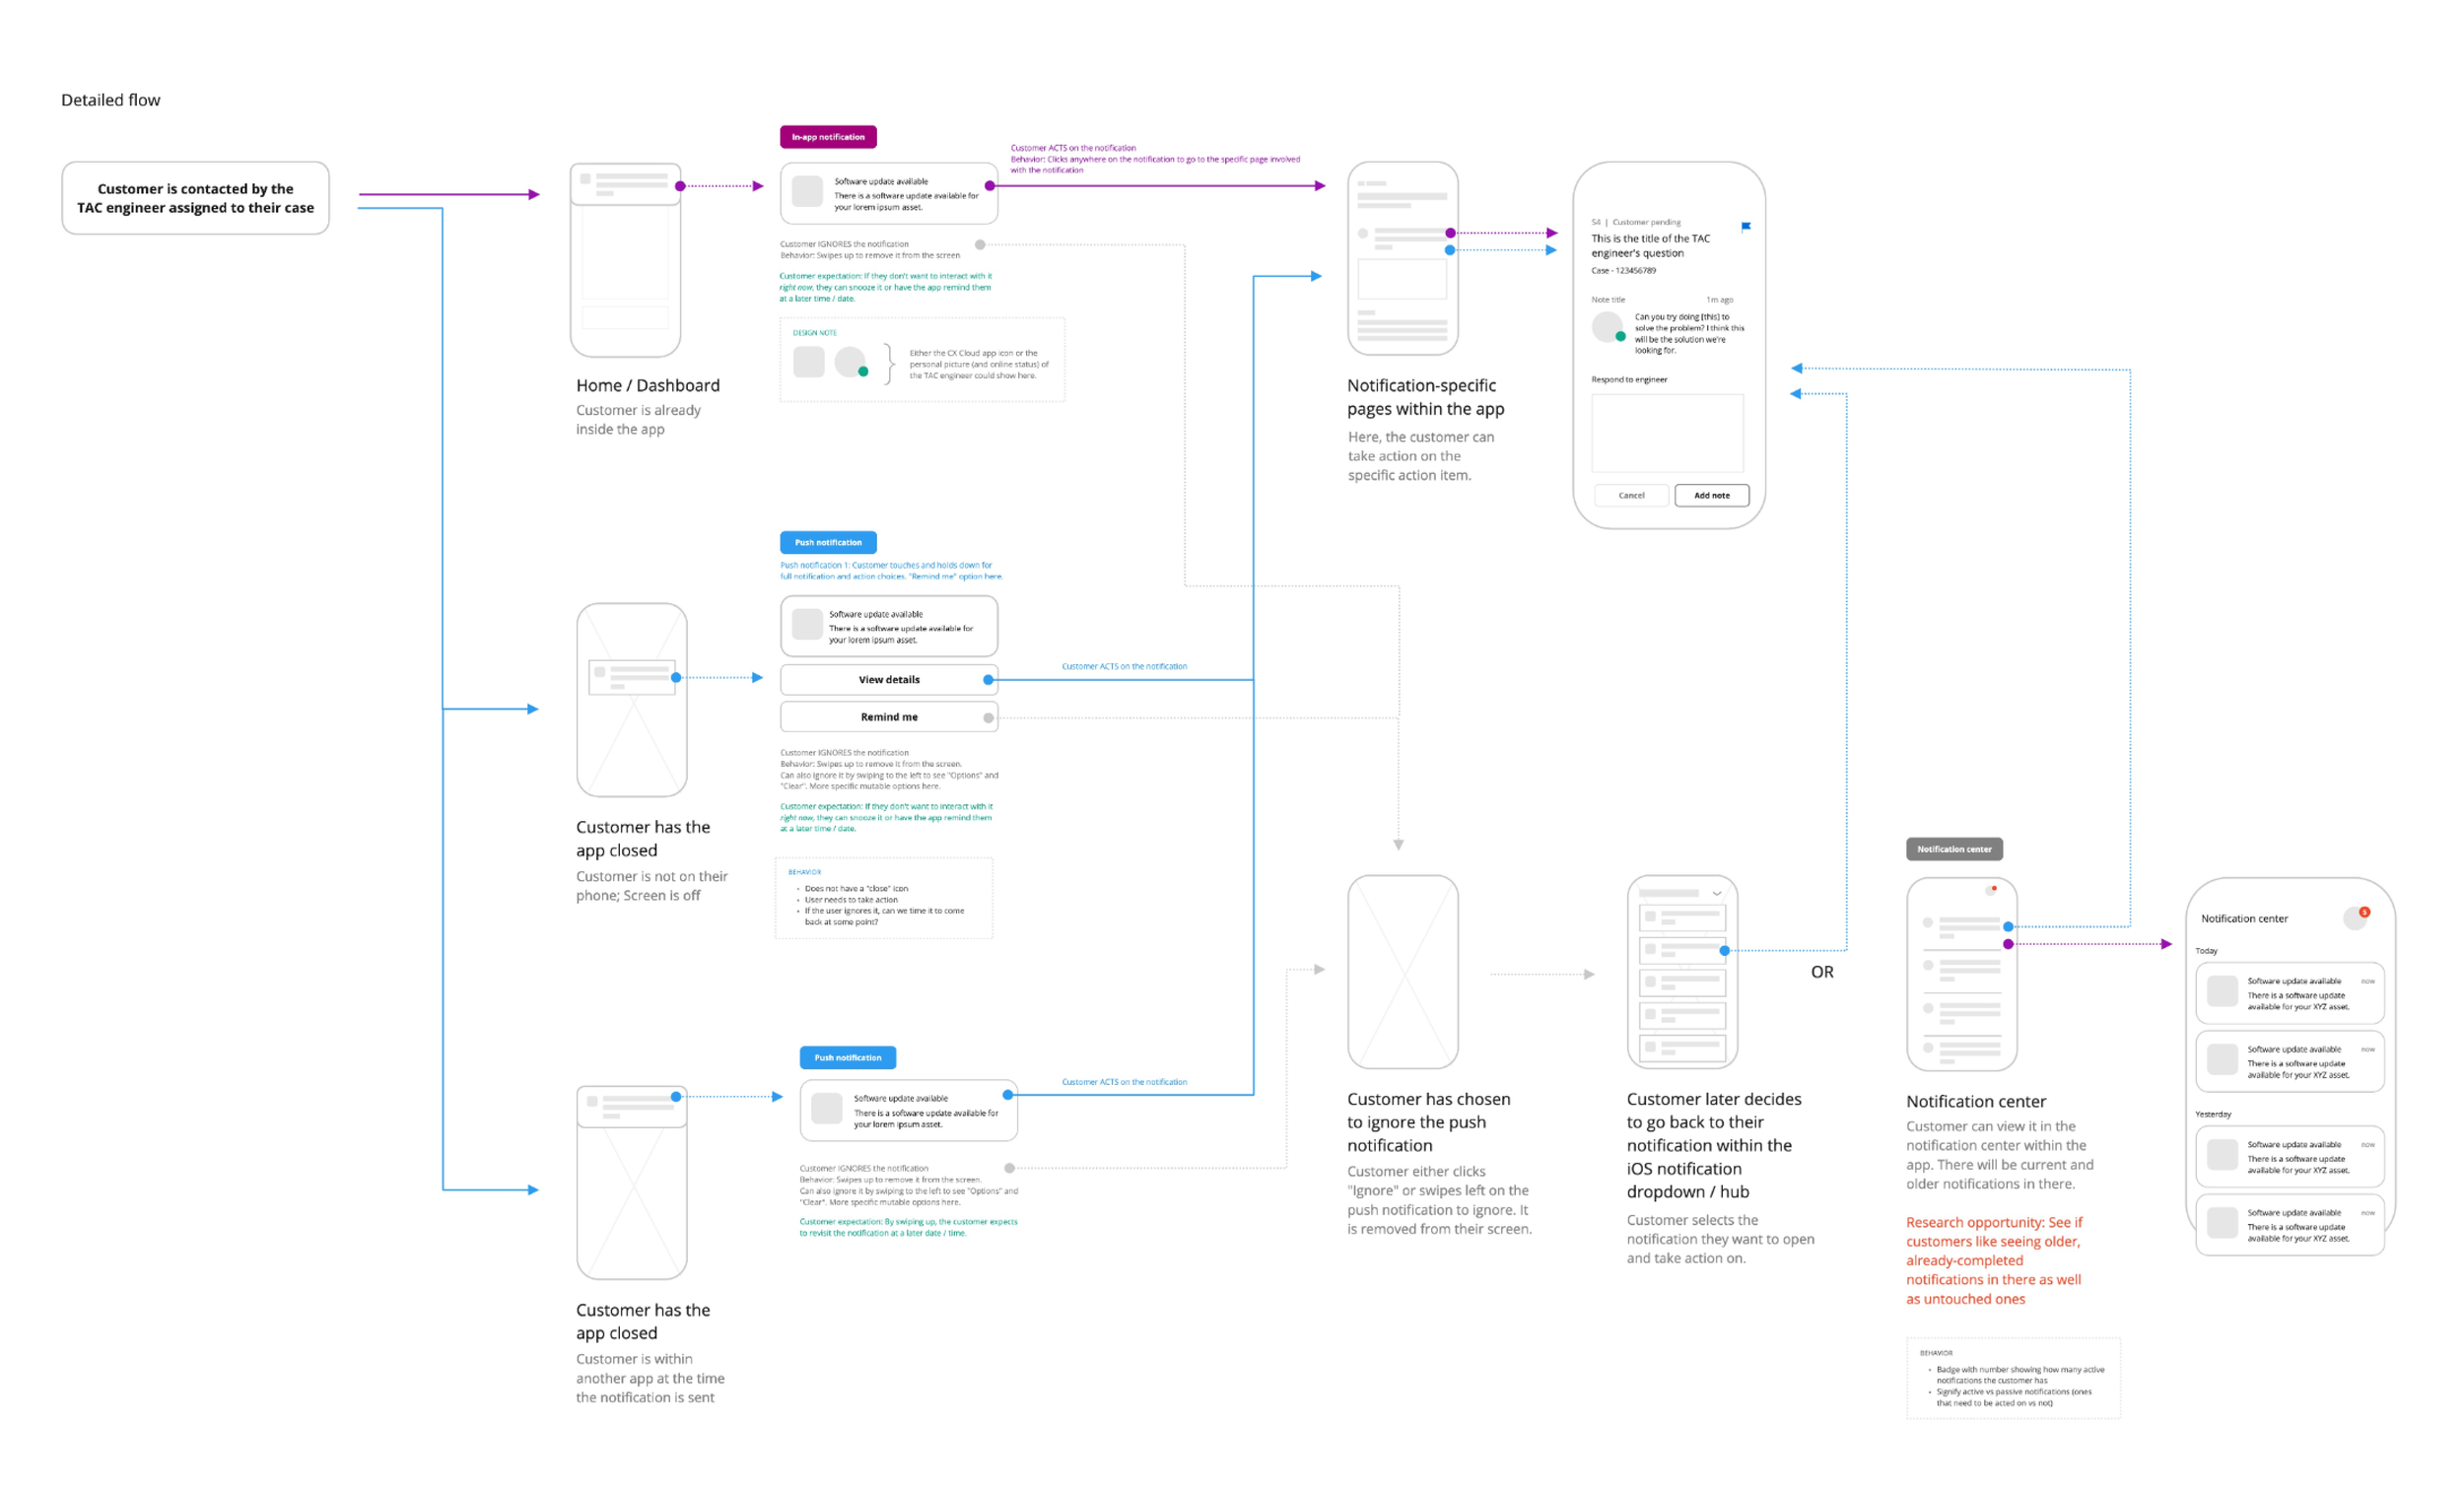
Task: Click the Home / Dashboard phone wireframe
Action: [x=625, y=260]
